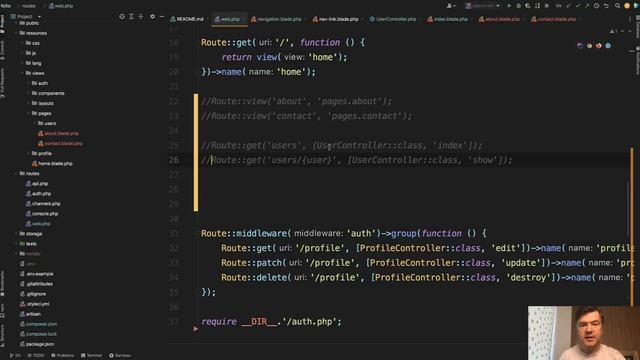Open the run configuration dropdown
640x360 pixels.
tap(482, 6)
